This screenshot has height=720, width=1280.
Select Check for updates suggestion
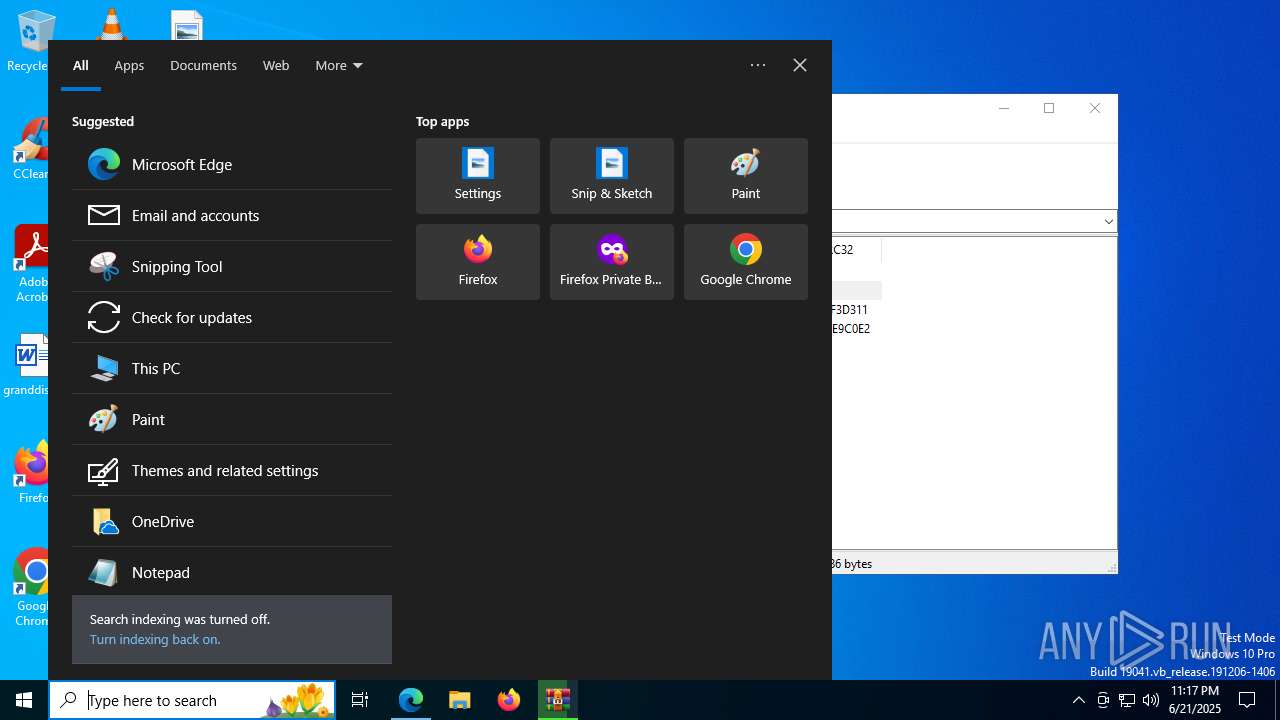pos(232,317)
